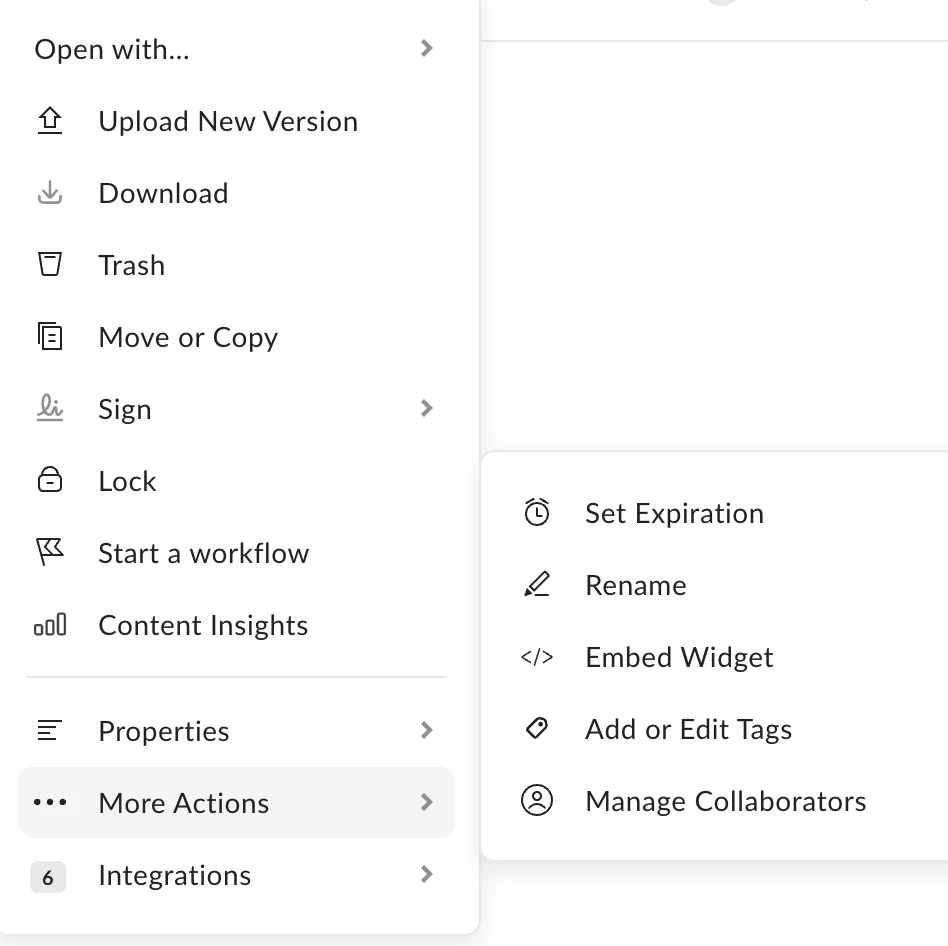
Task: Expand the Sign submenu chevron
Action: [427, 408]
